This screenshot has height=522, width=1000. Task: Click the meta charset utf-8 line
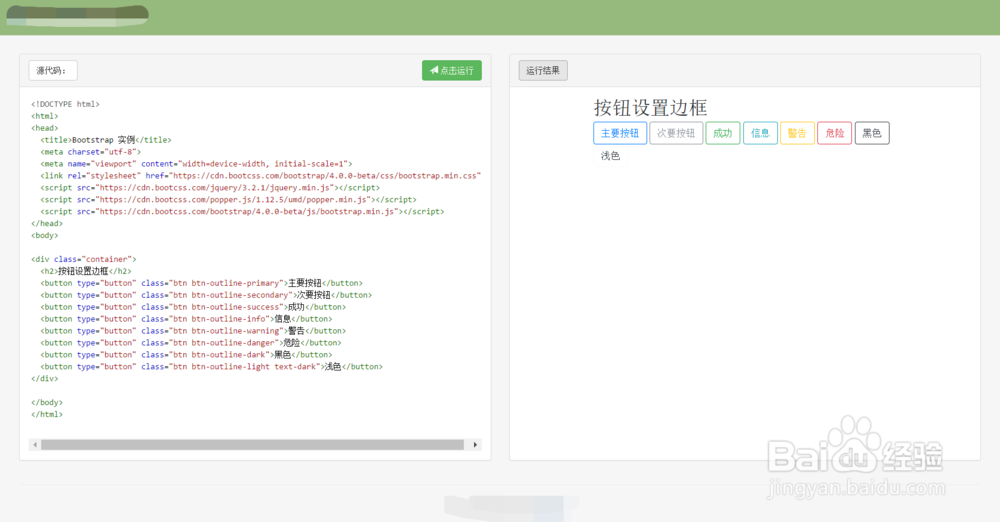tap(91, 152)
